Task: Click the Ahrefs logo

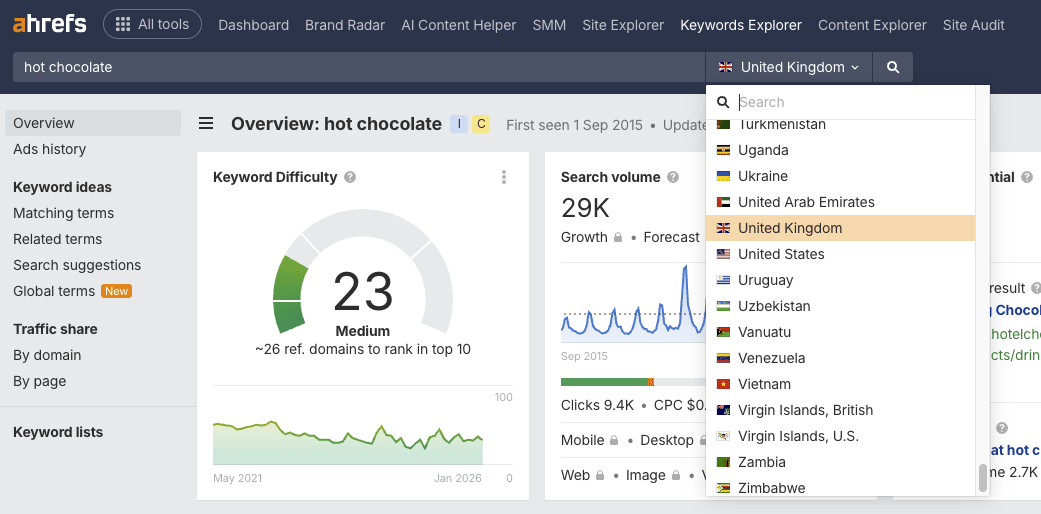Action: coord(50,24)
